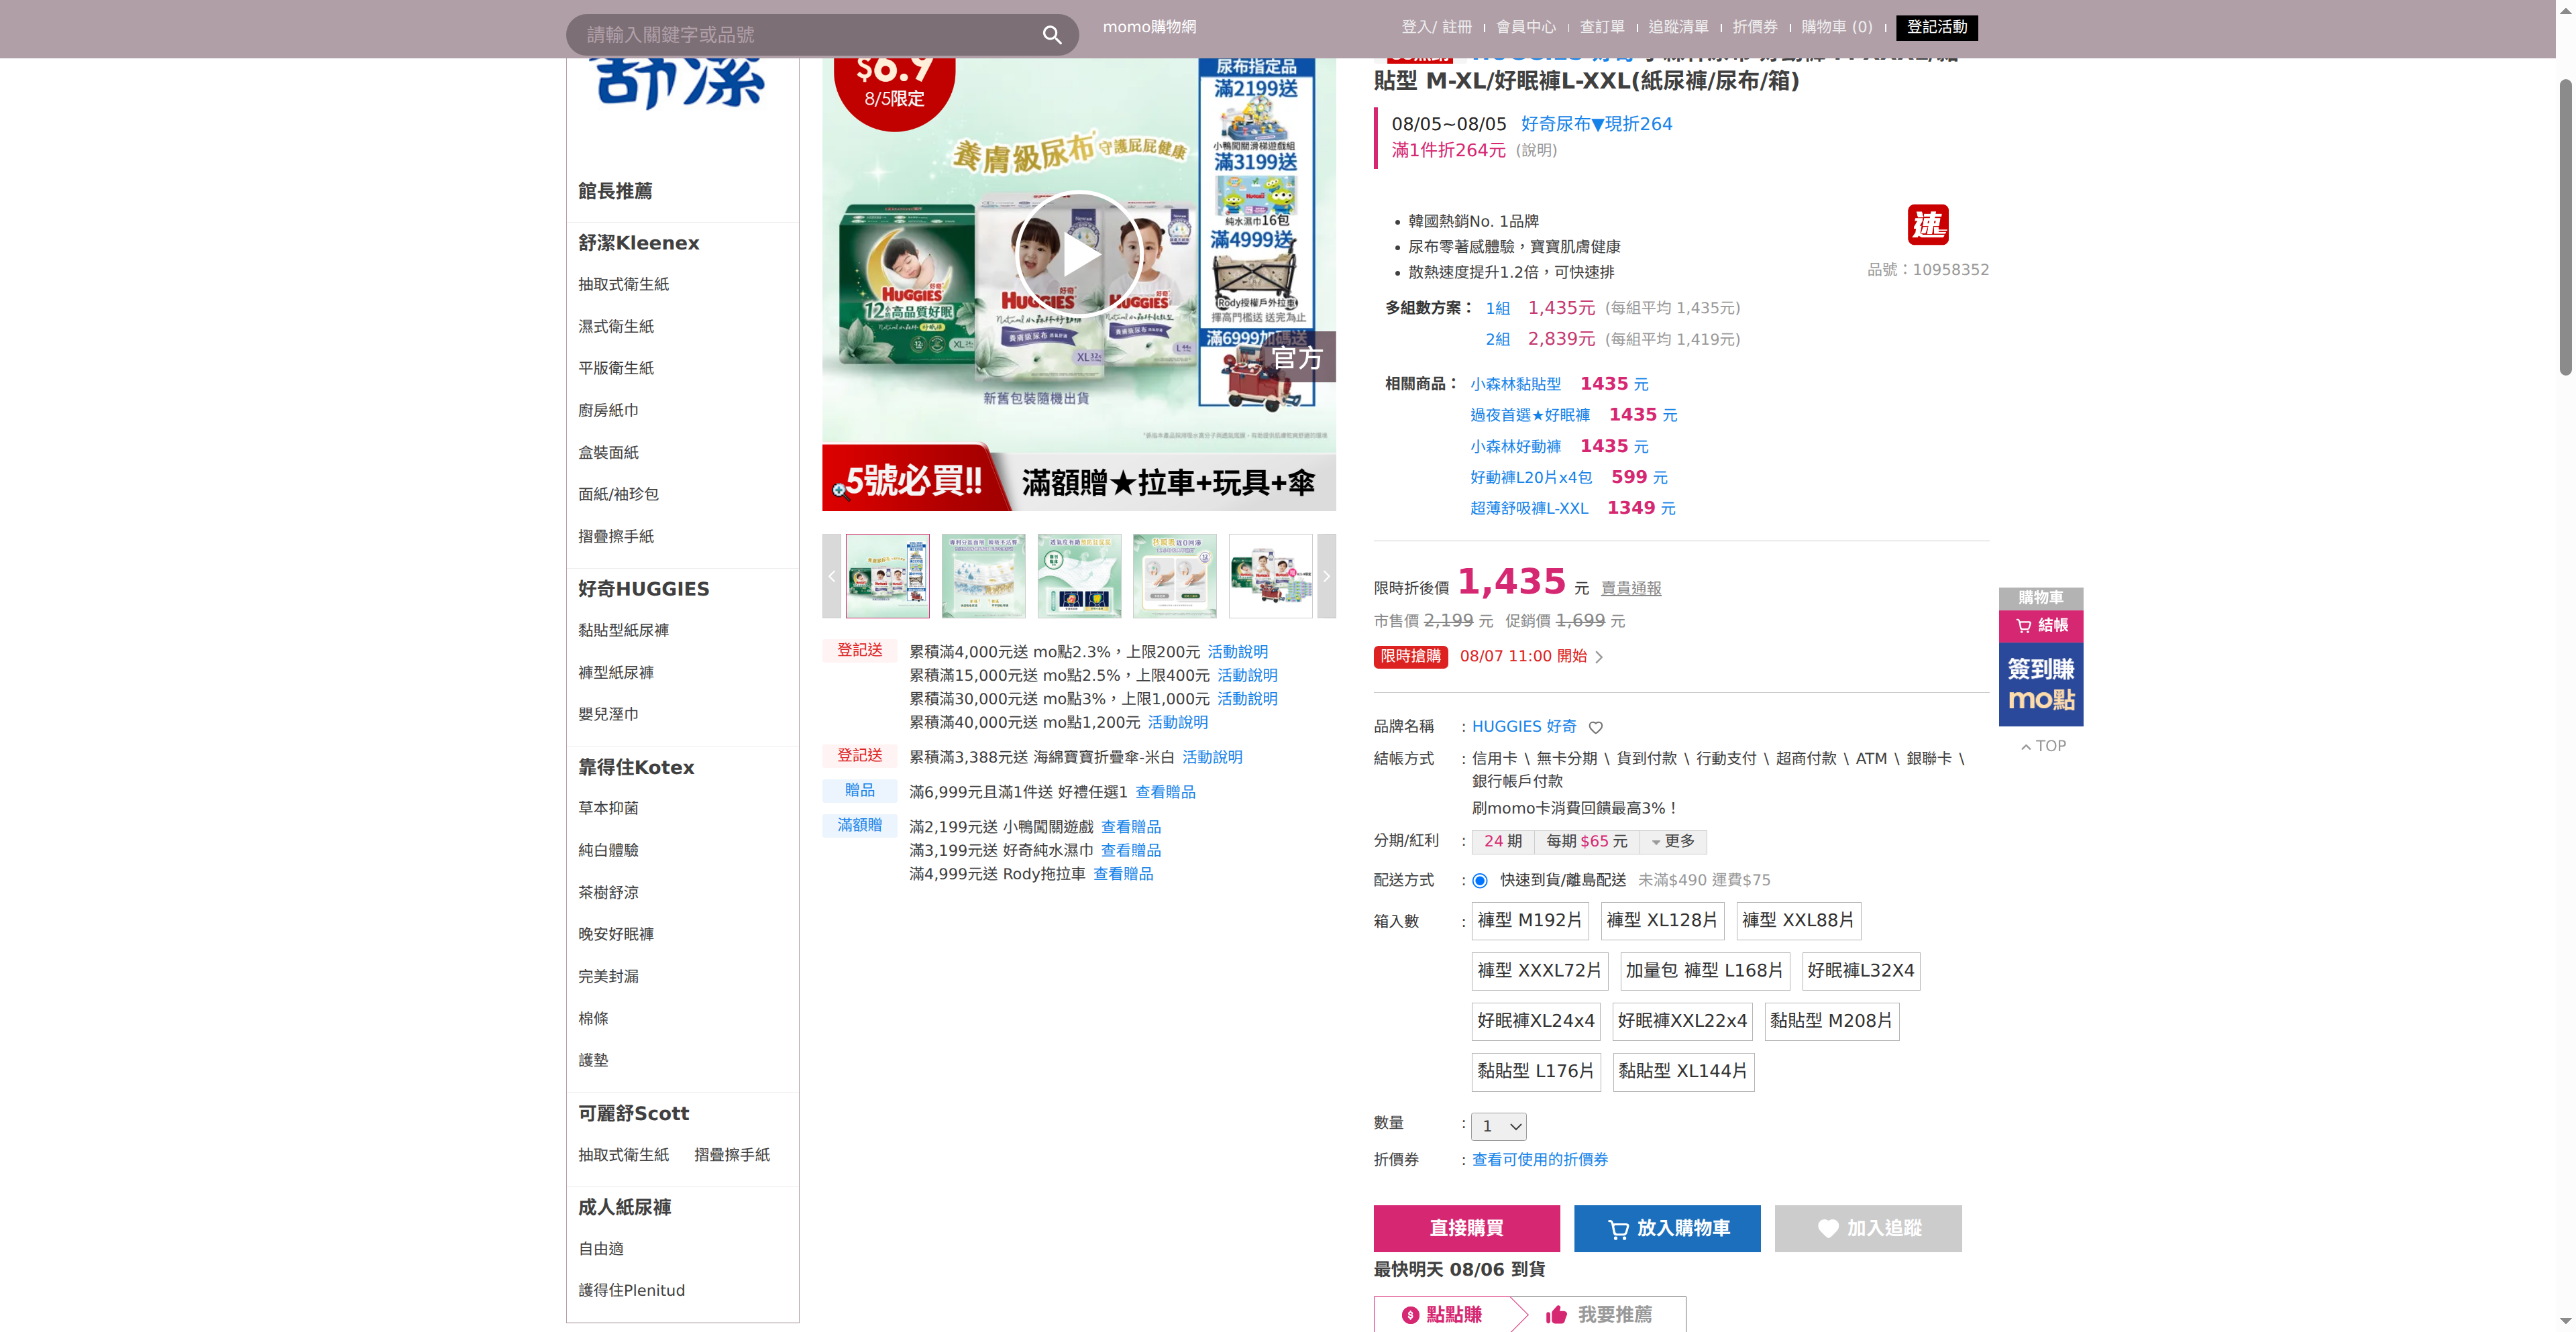
Task: Open the 好奇尿布▼現折264 promotion link
Action: [x=1596, y=124]
